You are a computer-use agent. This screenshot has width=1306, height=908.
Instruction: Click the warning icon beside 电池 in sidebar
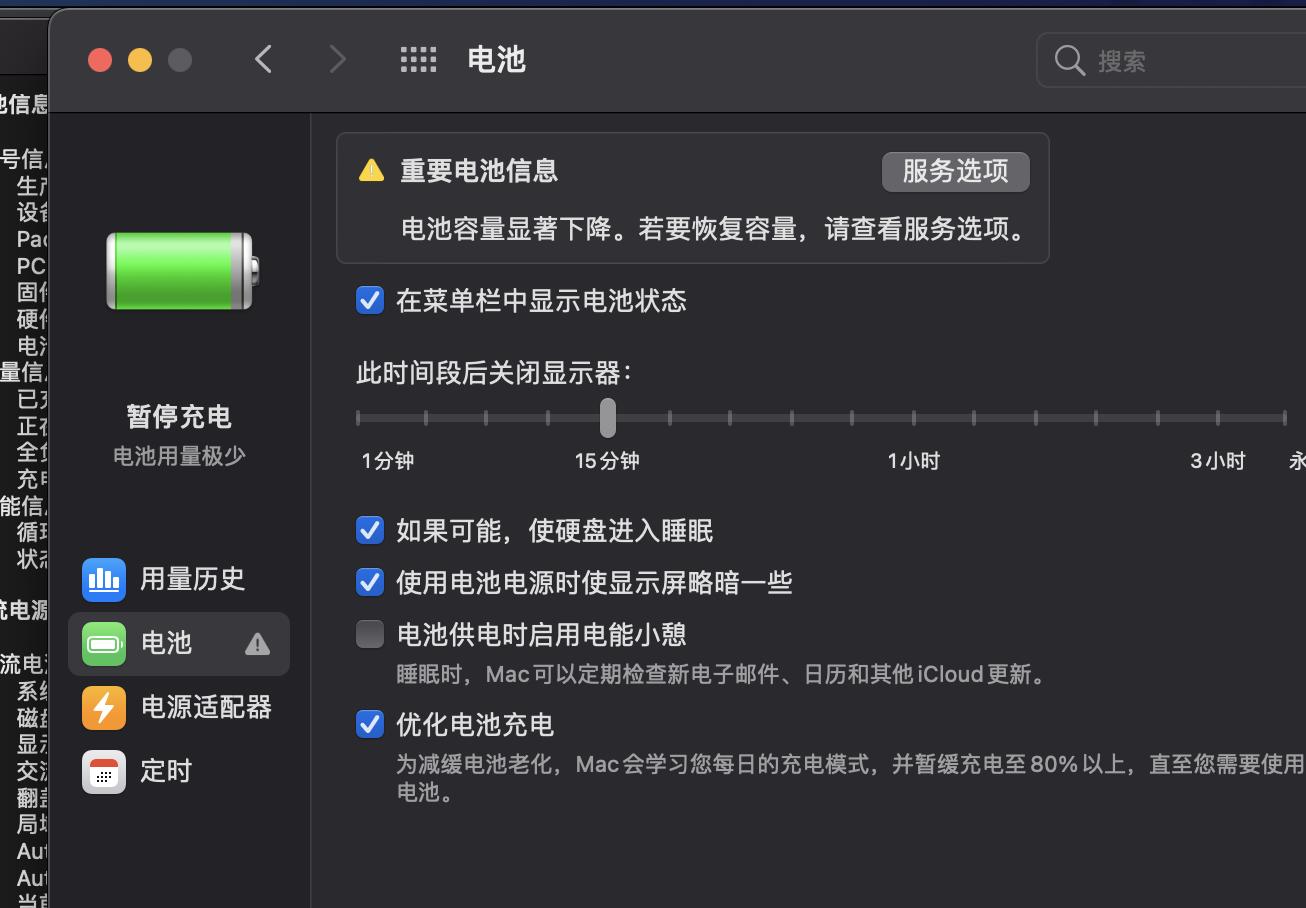point(257,644)
